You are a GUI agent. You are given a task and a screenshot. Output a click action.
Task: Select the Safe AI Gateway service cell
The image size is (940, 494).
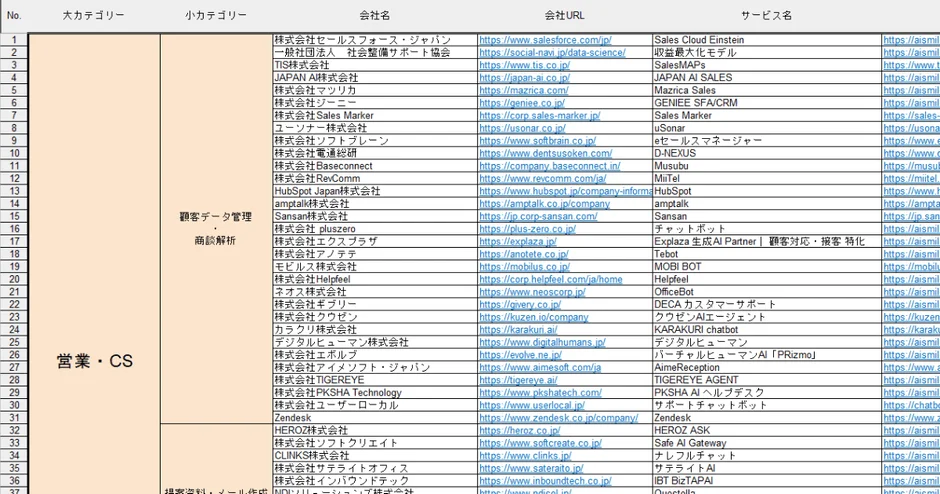767,443
